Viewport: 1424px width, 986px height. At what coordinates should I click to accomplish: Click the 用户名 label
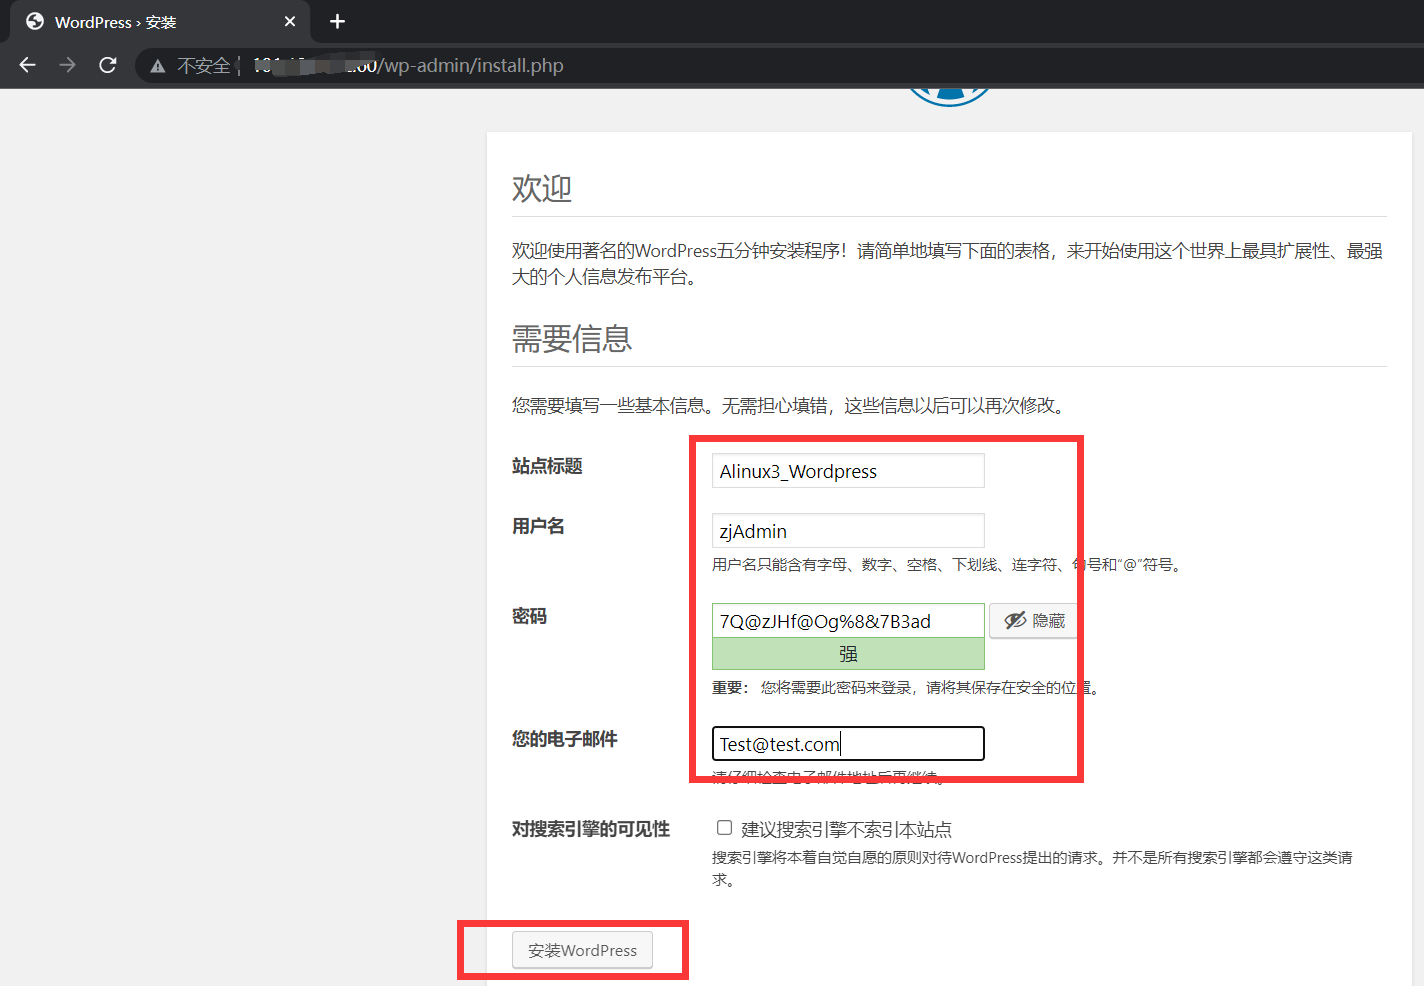click(x=538, y=526)
